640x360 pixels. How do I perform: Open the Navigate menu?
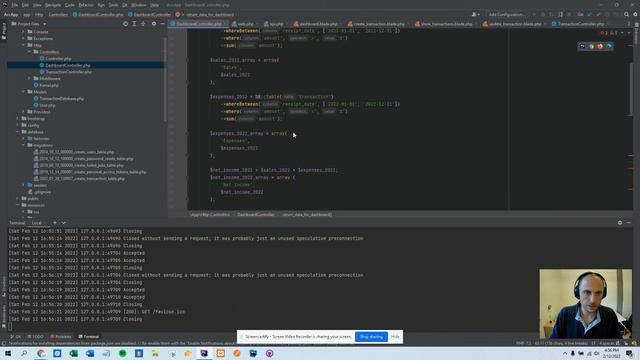[x=53, y=5]
